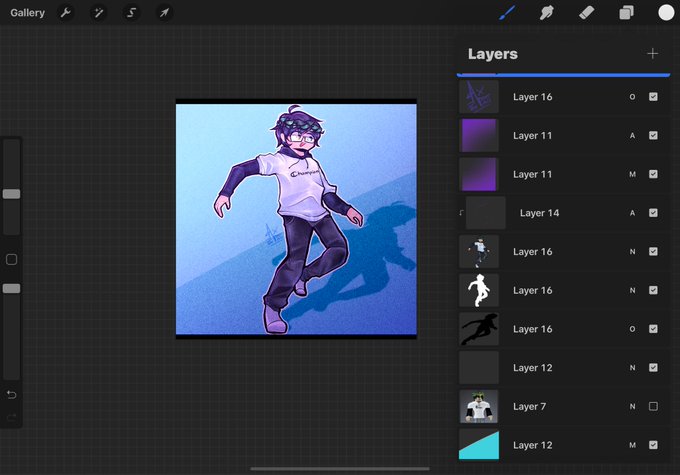Tap the blank thumbnail of Layer 14
The width and height of the screenshot is (680, 475).
[486, 213]
